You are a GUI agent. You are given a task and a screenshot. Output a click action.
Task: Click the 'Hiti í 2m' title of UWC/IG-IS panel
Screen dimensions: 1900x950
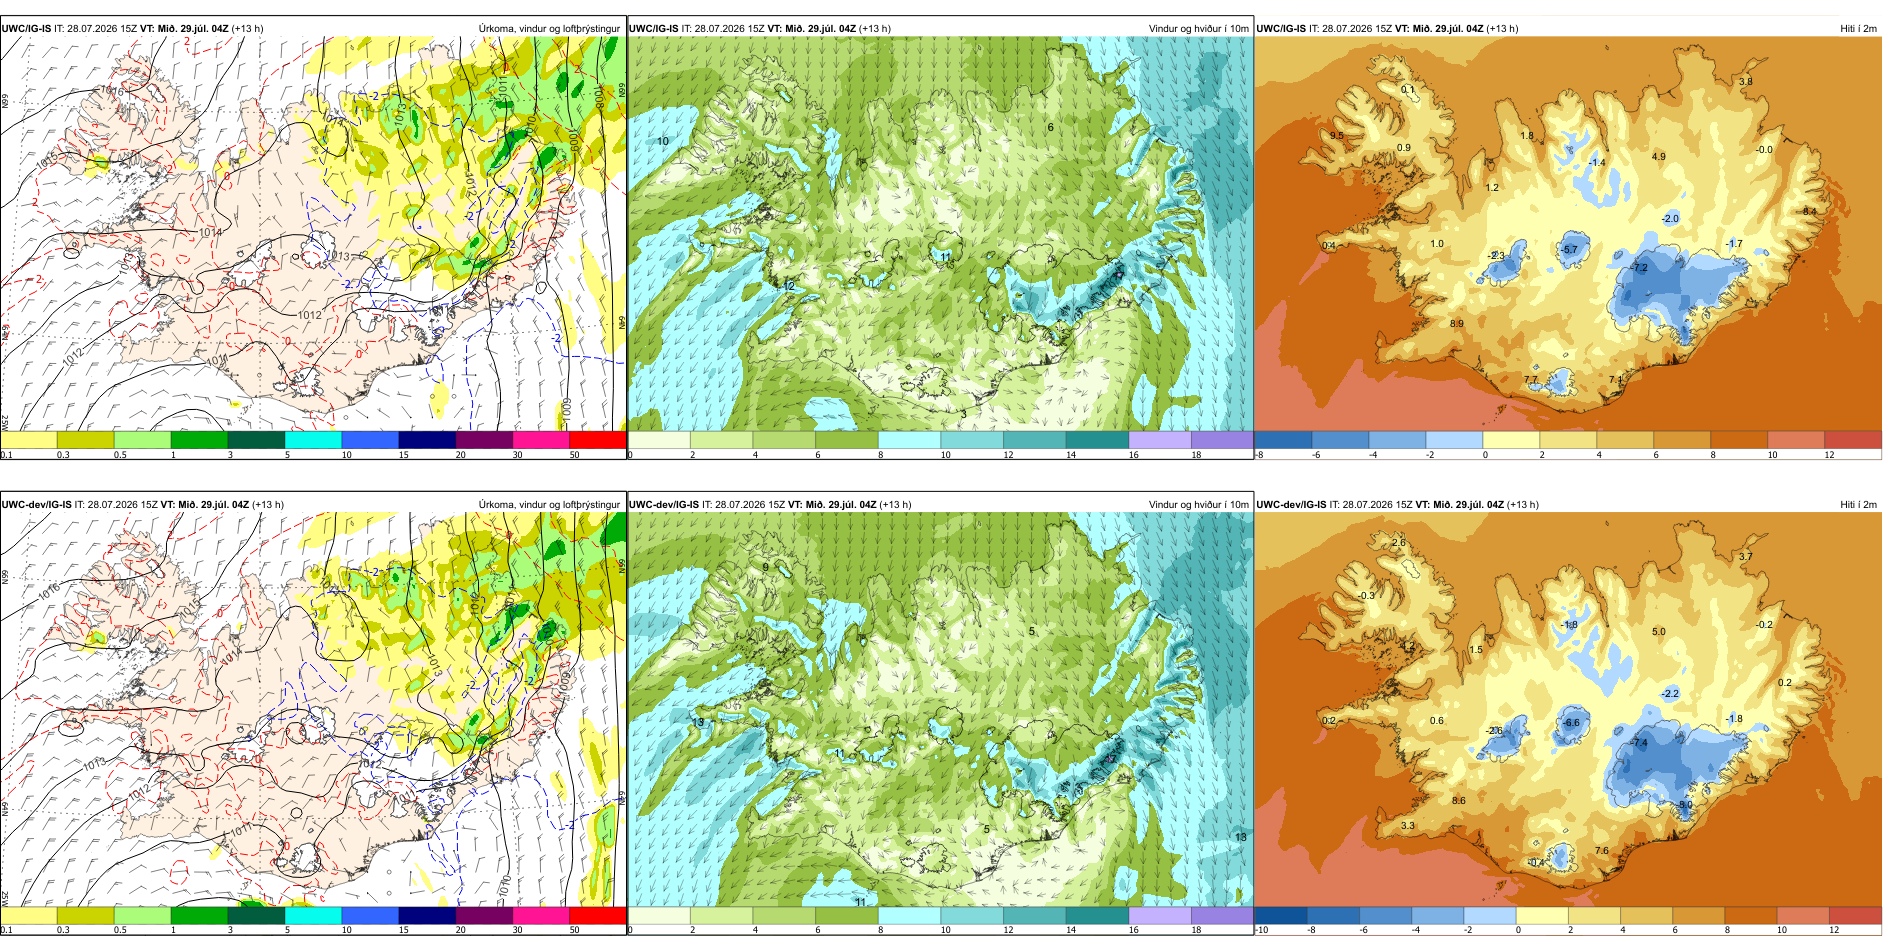tap(1858, 29)
